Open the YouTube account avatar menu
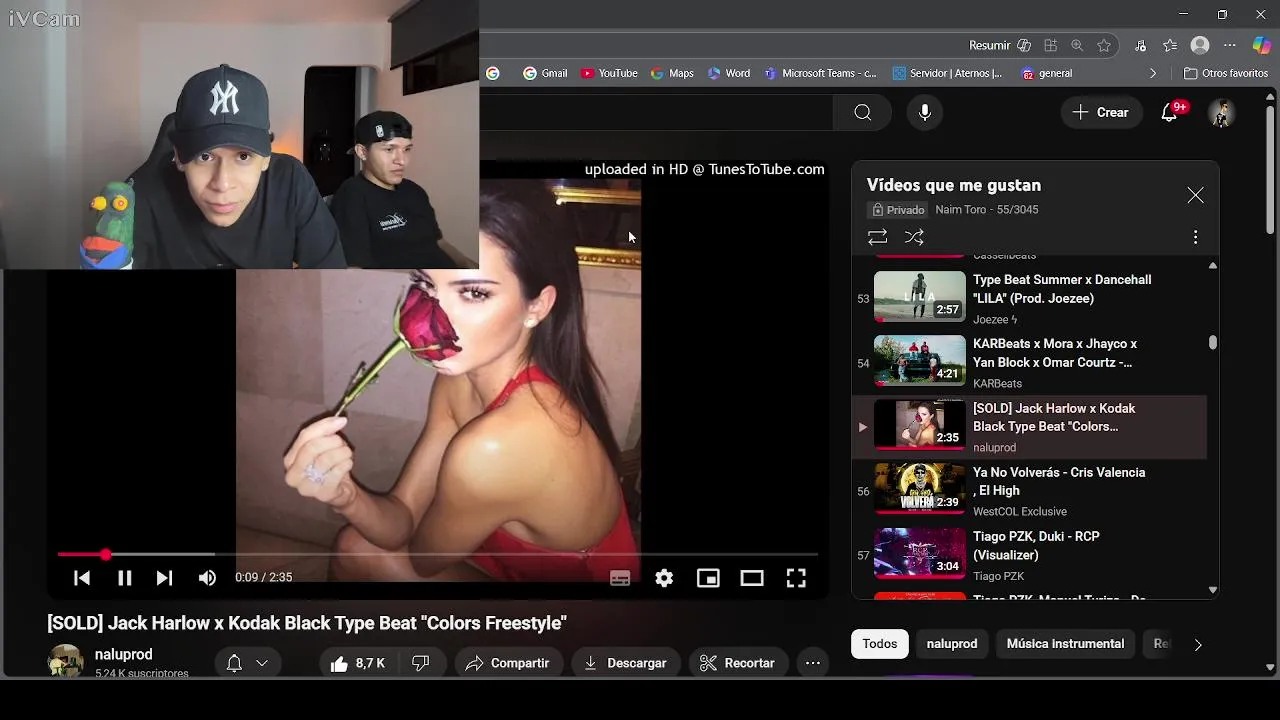1280x720 pixels. click(1221, 112)
